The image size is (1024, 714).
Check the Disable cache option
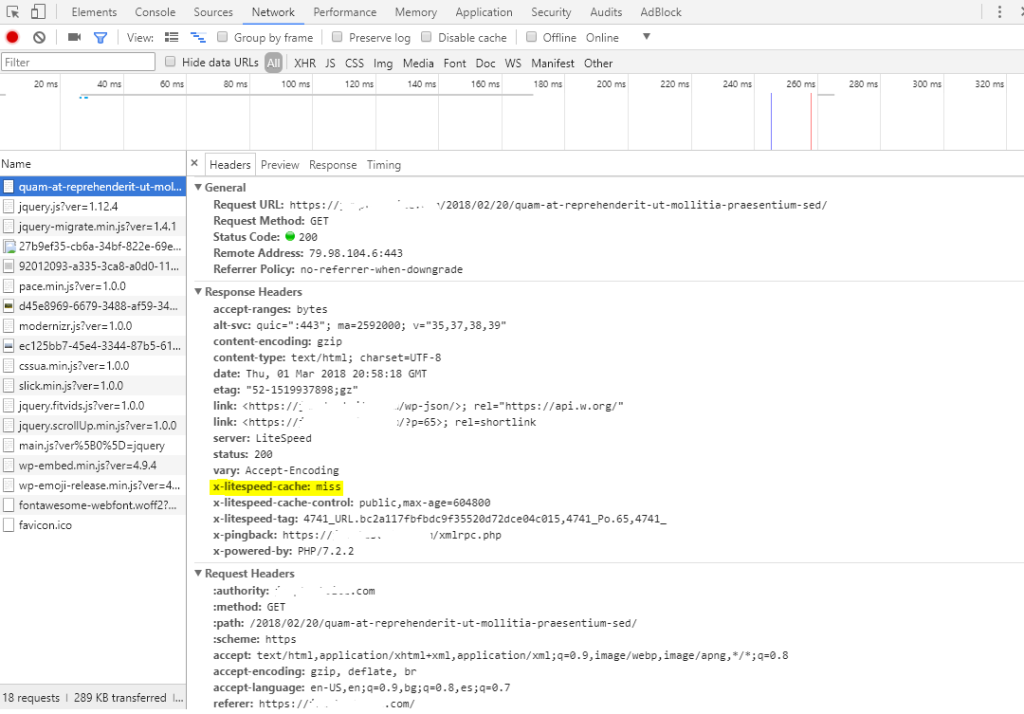point(427,37)
